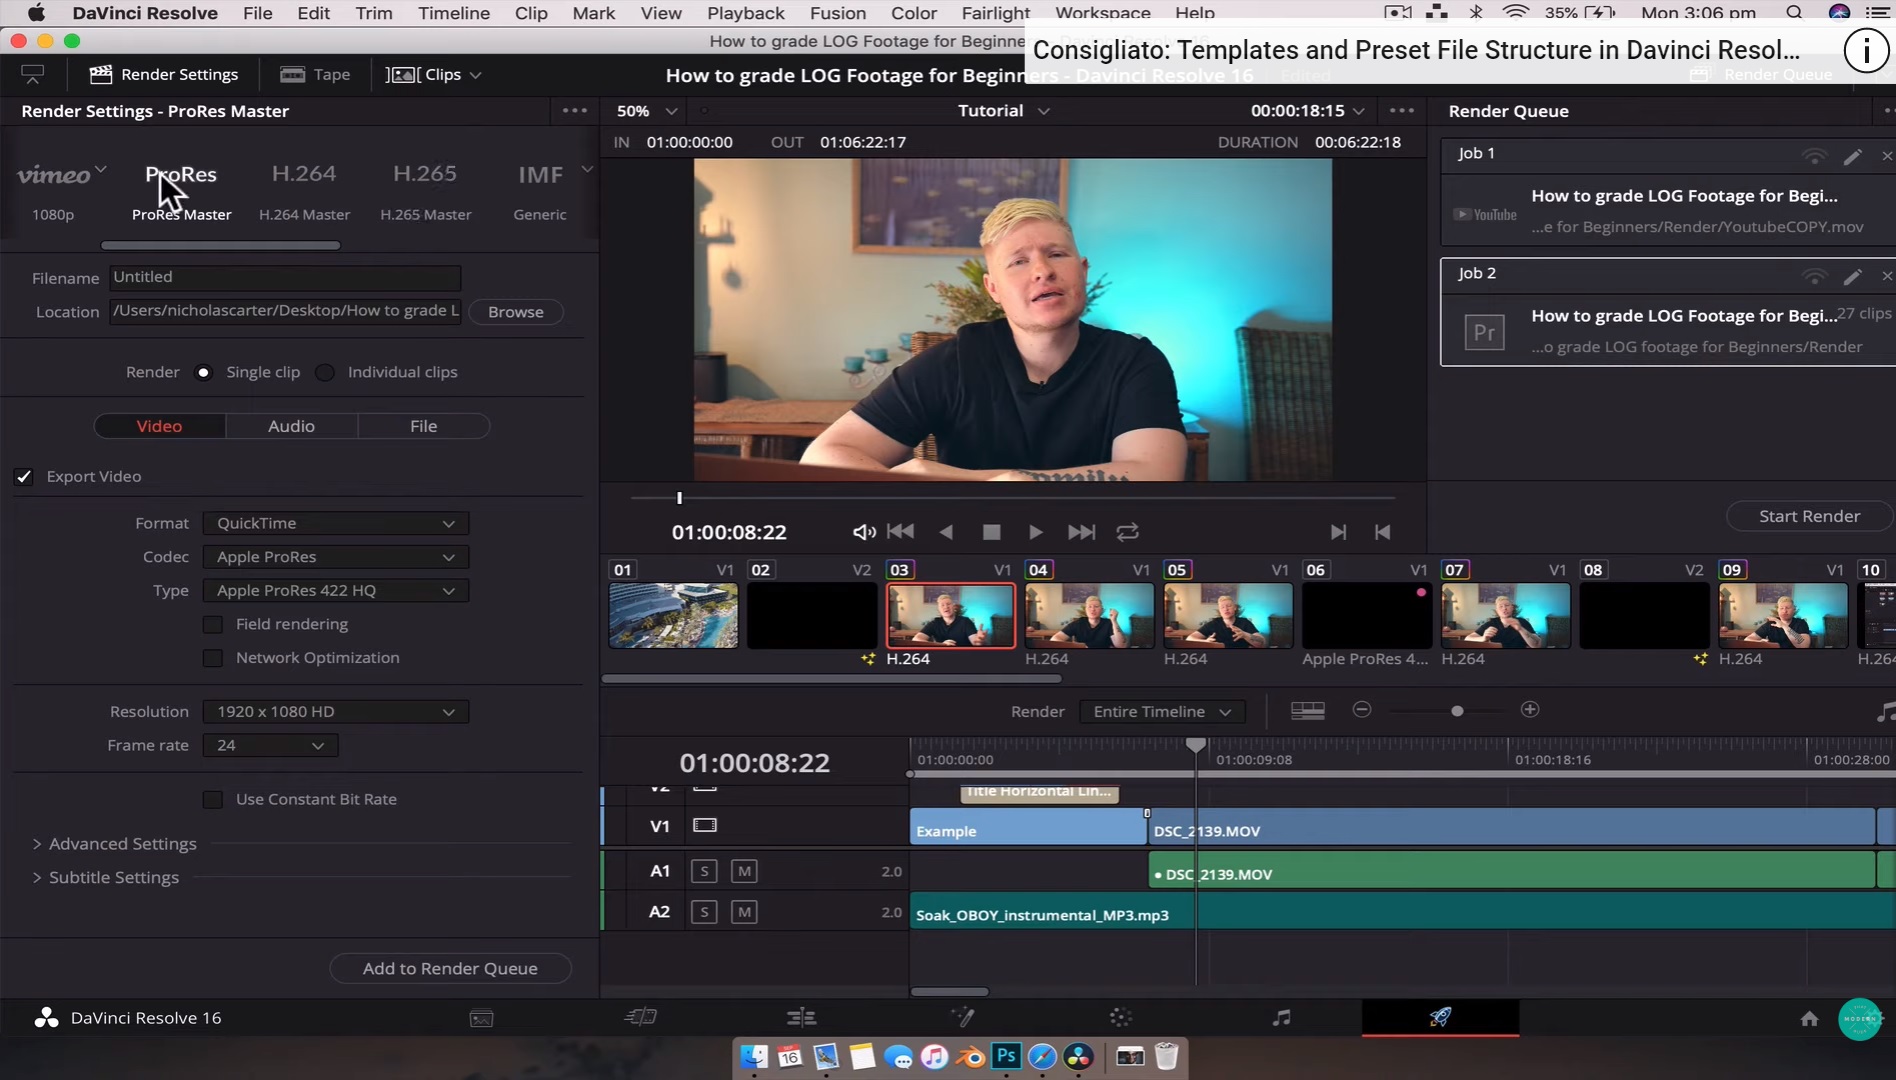Jump to first frame in viewer
The image size is (1896, 1080).
click(x=900, y=532)
